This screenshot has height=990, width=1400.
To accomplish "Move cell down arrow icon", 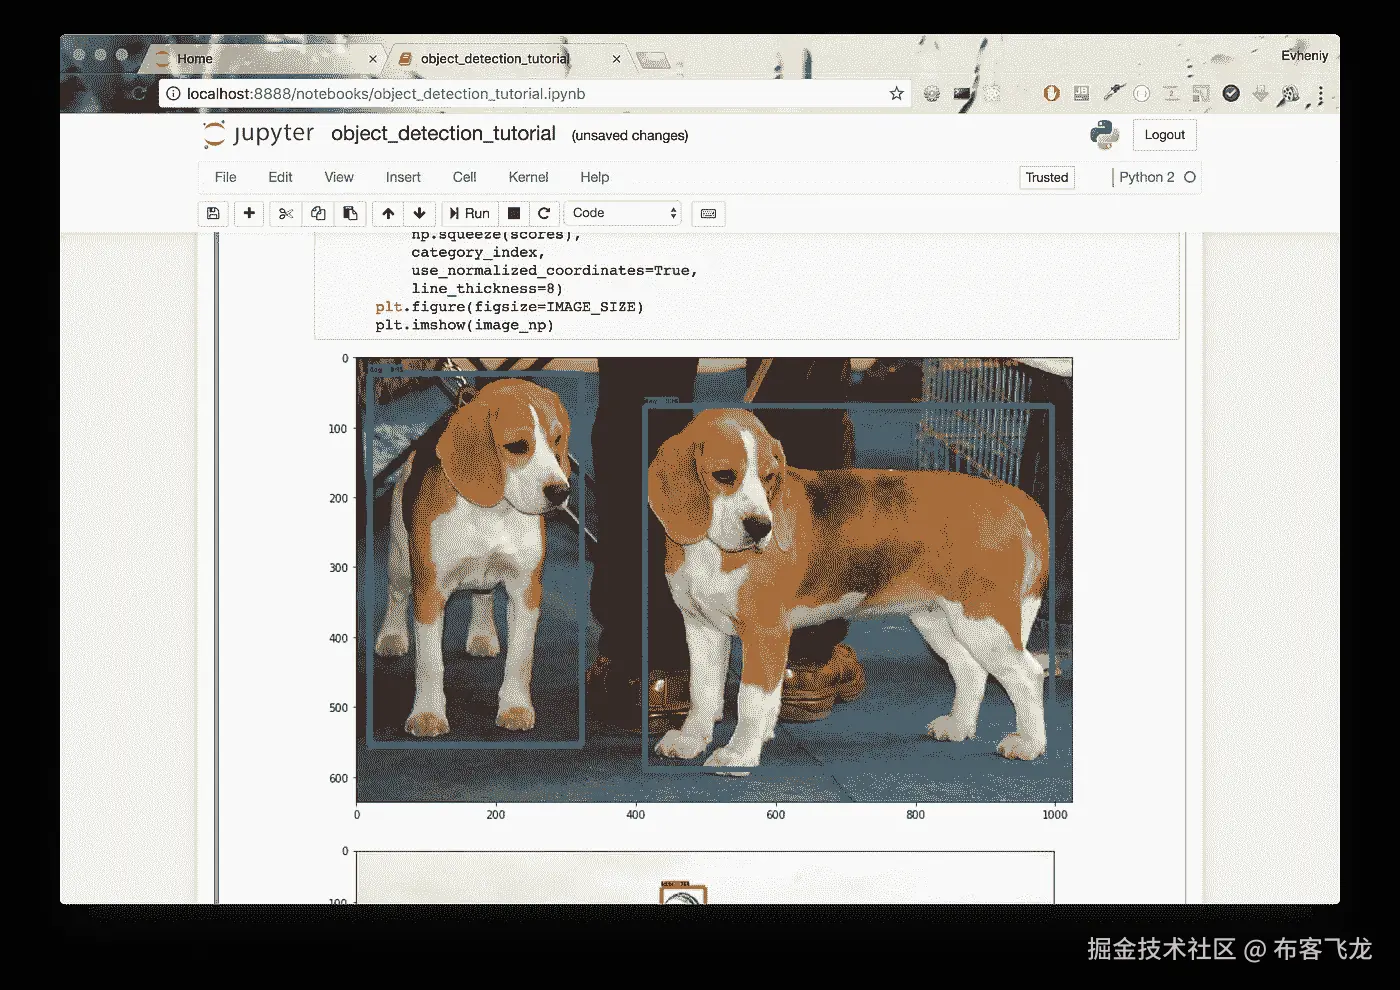I will pyautogui.click(x=420, y=213).
